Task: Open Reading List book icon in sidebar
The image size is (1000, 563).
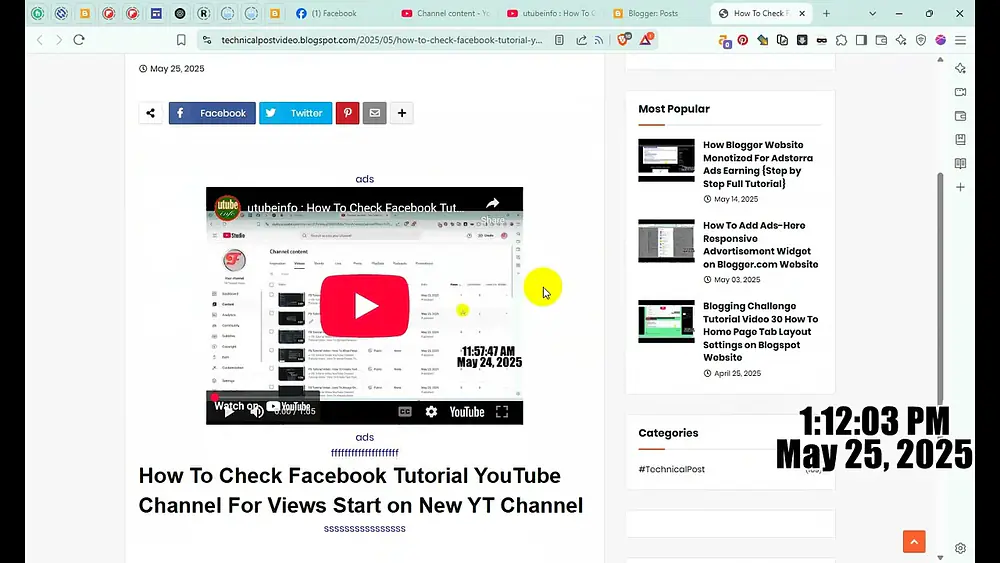Action: click(x=960, y=163)
